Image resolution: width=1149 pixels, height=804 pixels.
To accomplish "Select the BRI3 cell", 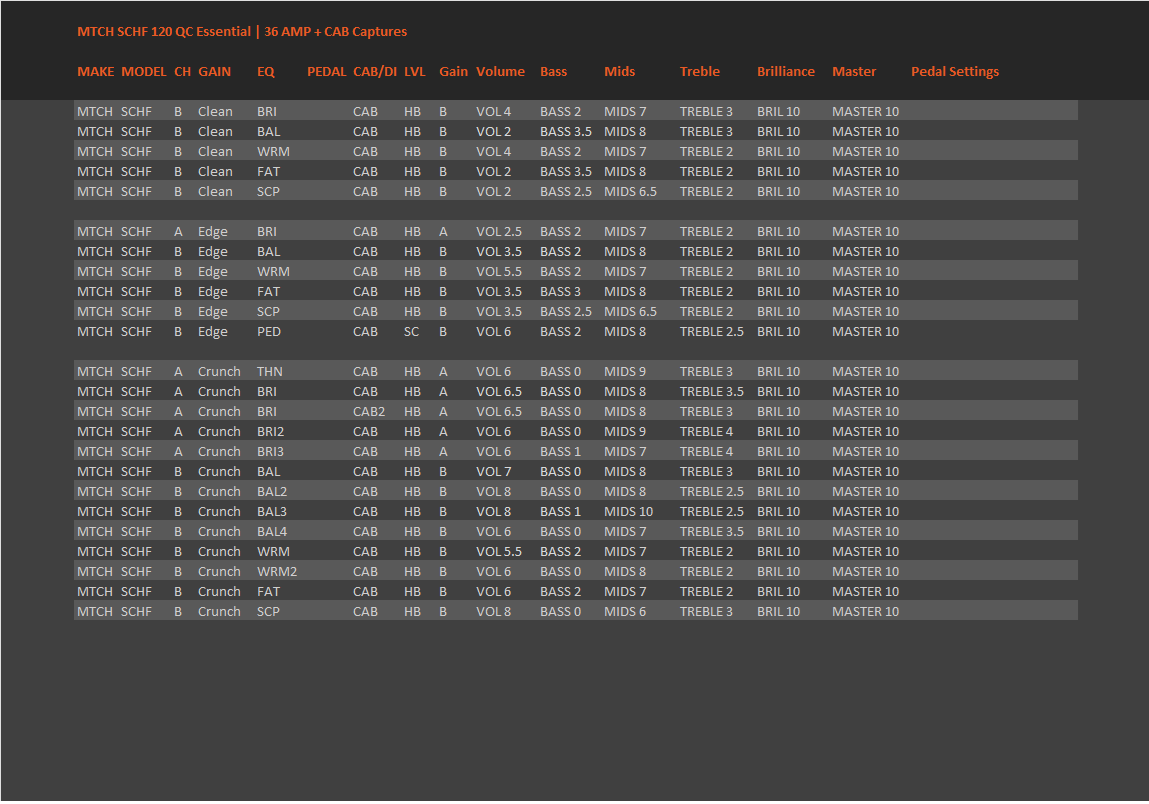I will tap(270, 451).
